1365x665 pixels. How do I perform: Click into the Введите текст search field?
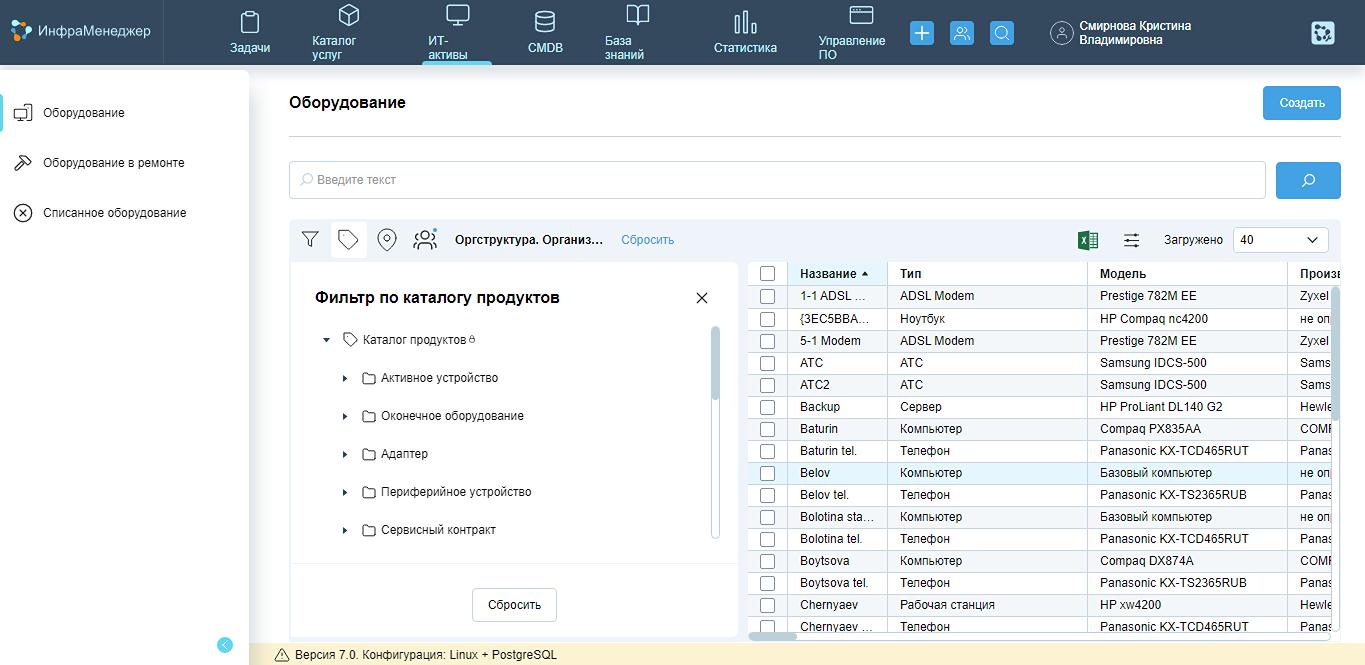pos(777,180)
